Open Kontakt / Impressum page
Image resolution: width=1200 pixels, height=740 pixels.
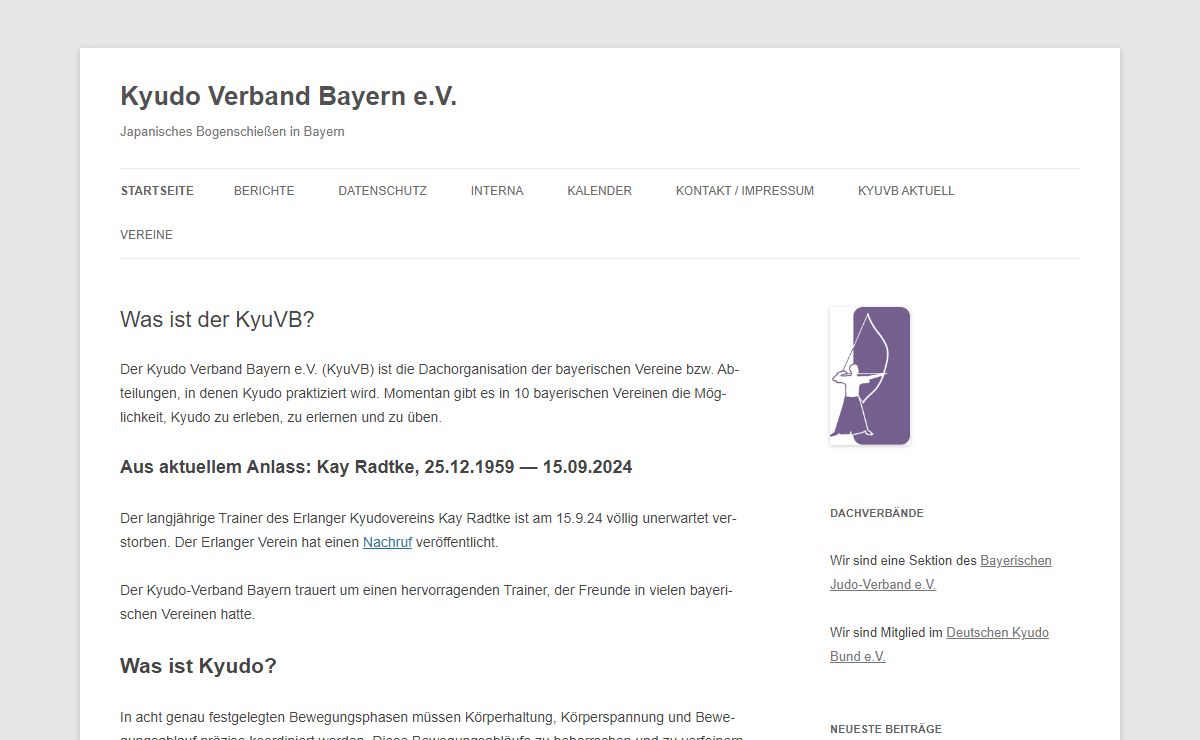745,191
